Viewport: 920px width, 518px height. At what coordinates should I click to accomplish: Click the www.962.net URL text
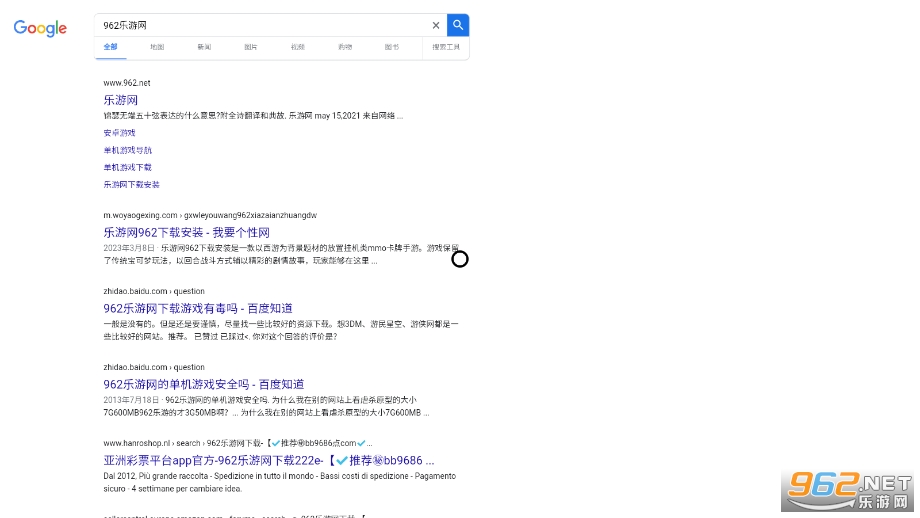pyautogui.click(x=127, y=83)
